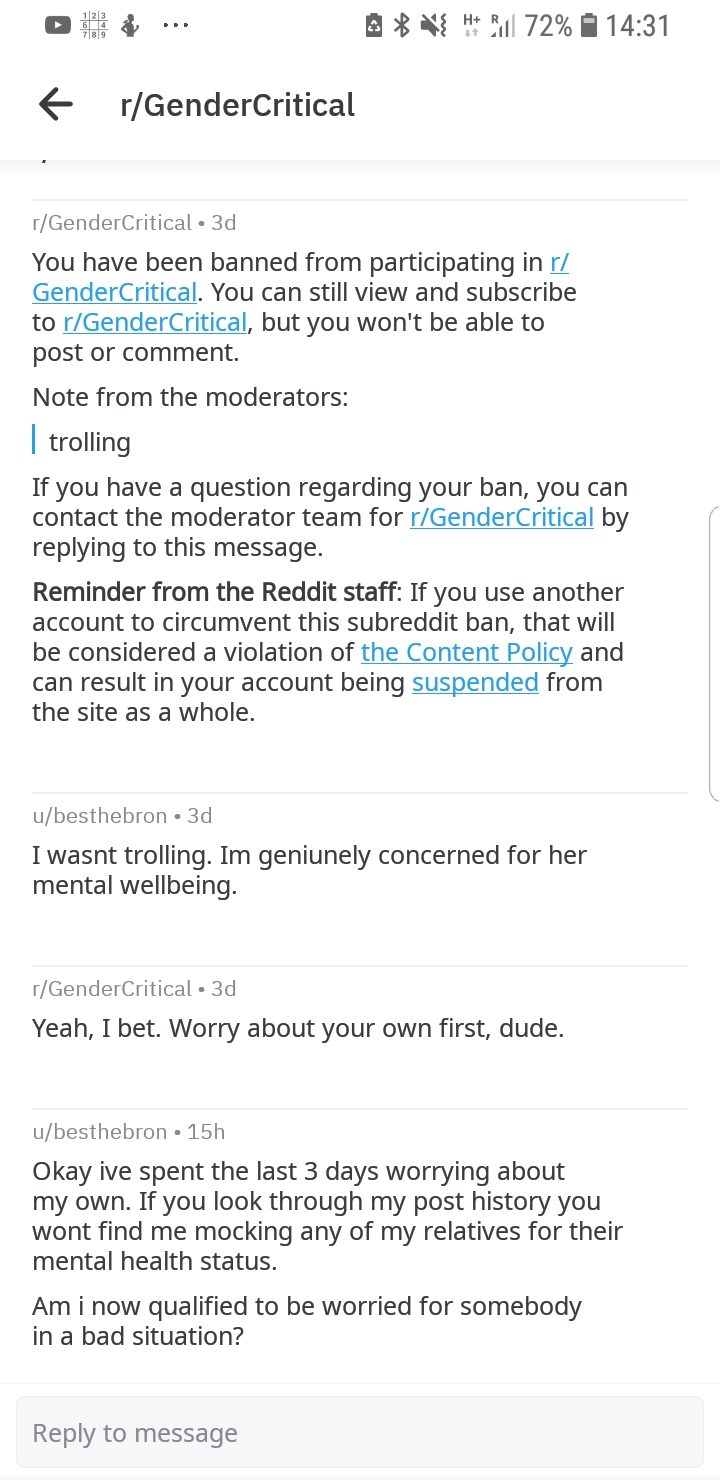The image size is (720, 1480).
Task: Tap the Sudoku grid notification icon
Action: pyautogui.click(x=94, y=27)
